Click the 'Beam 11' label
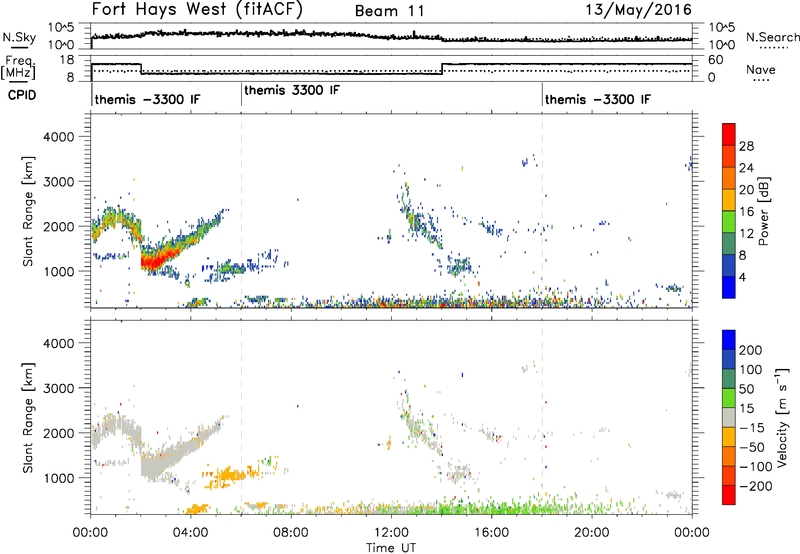The width and height of the screenshot is (800, 554). [x=390, y=11]
